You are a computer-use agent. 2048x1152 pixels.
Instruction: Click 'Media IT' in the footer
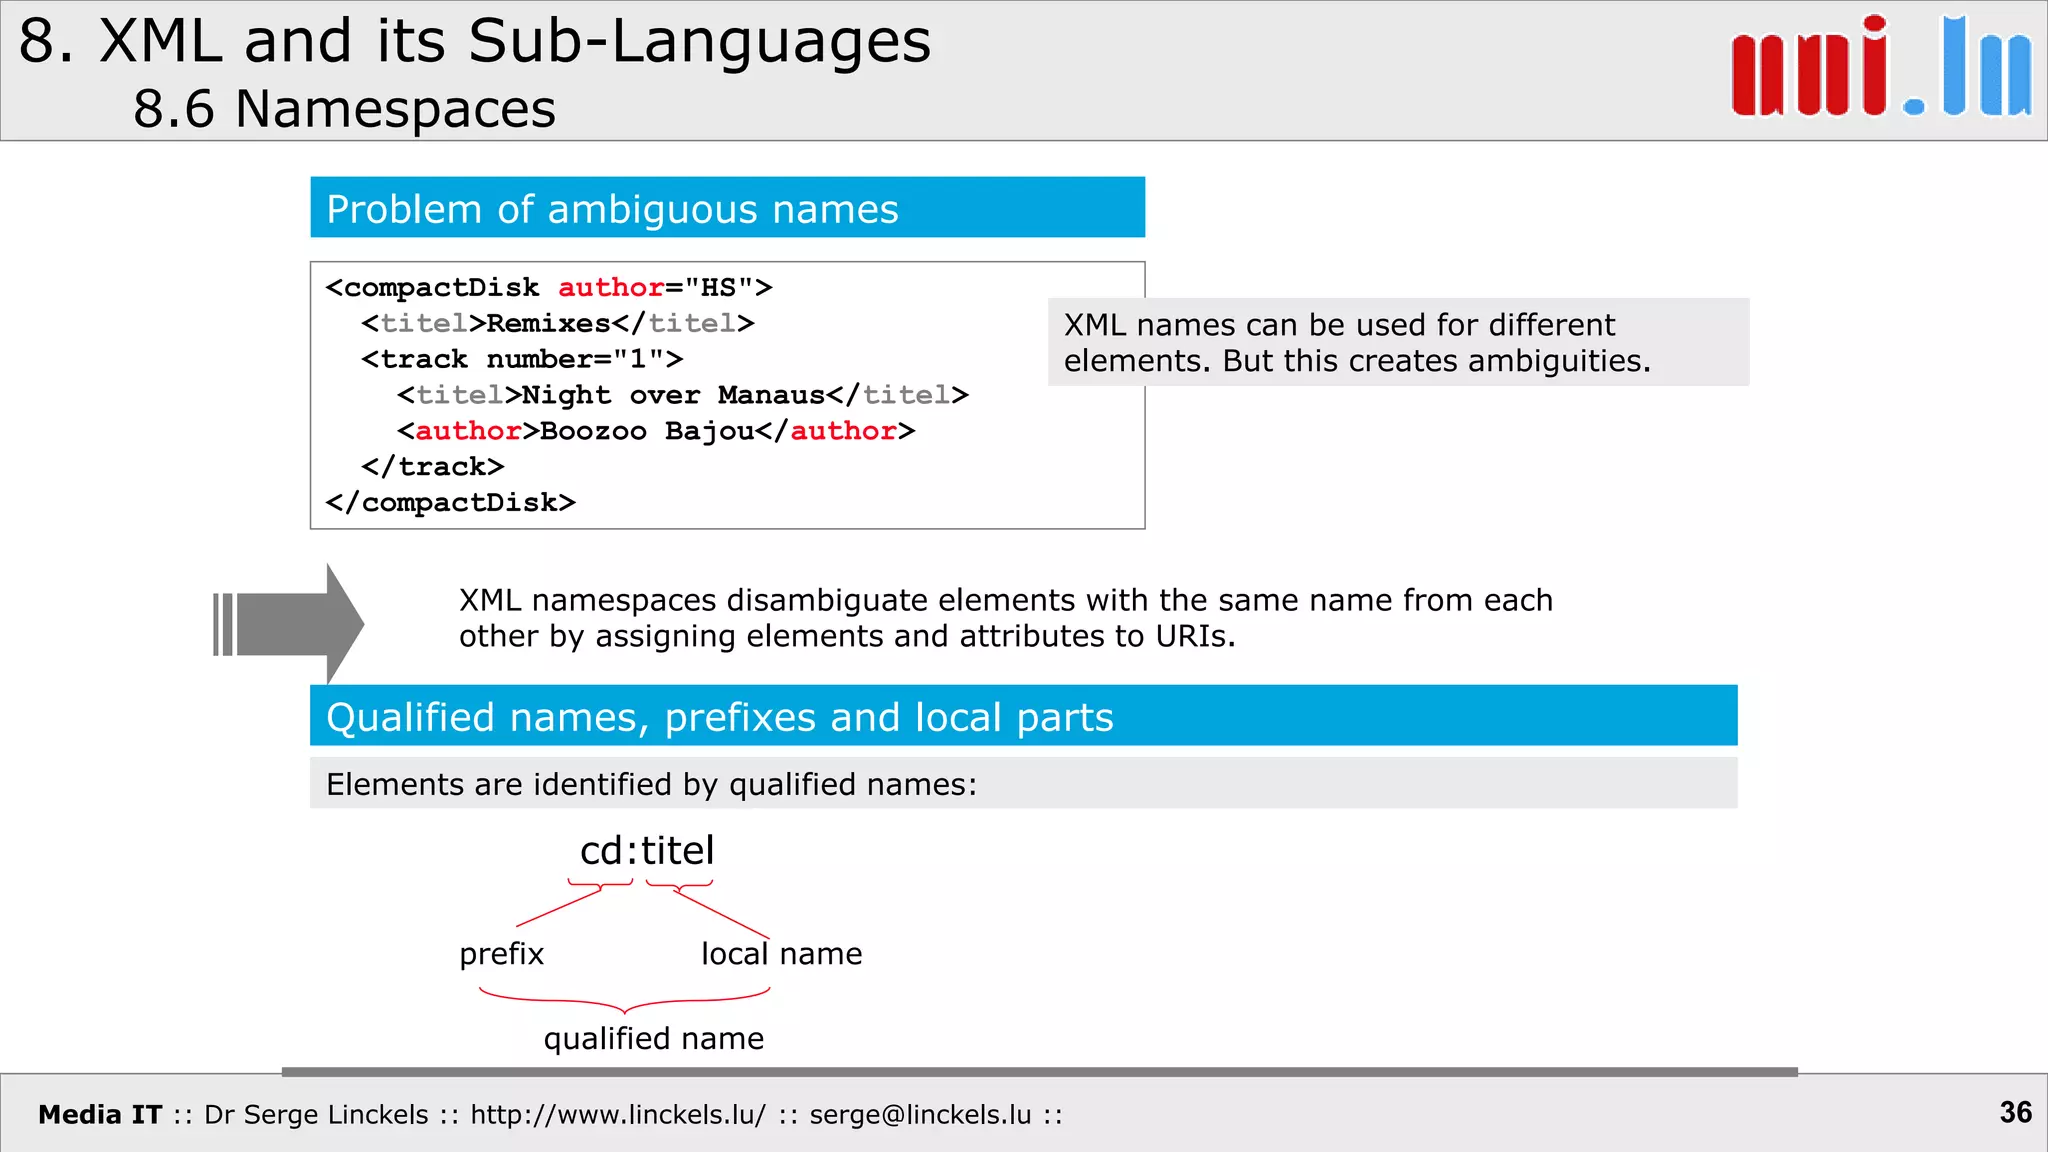click(x=100, y=1114)
